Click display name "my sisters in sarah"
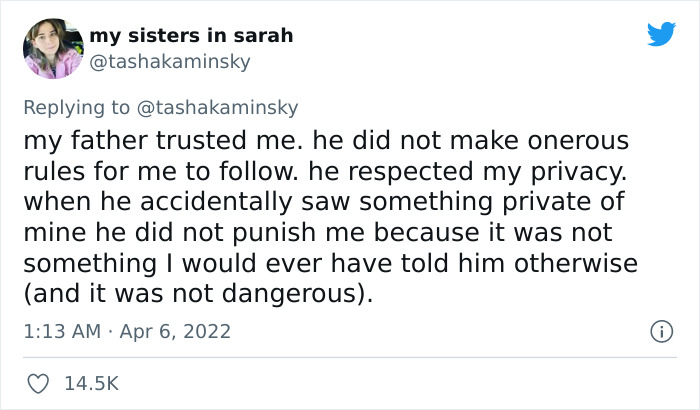The image size is (700, 410). point(191,36)
